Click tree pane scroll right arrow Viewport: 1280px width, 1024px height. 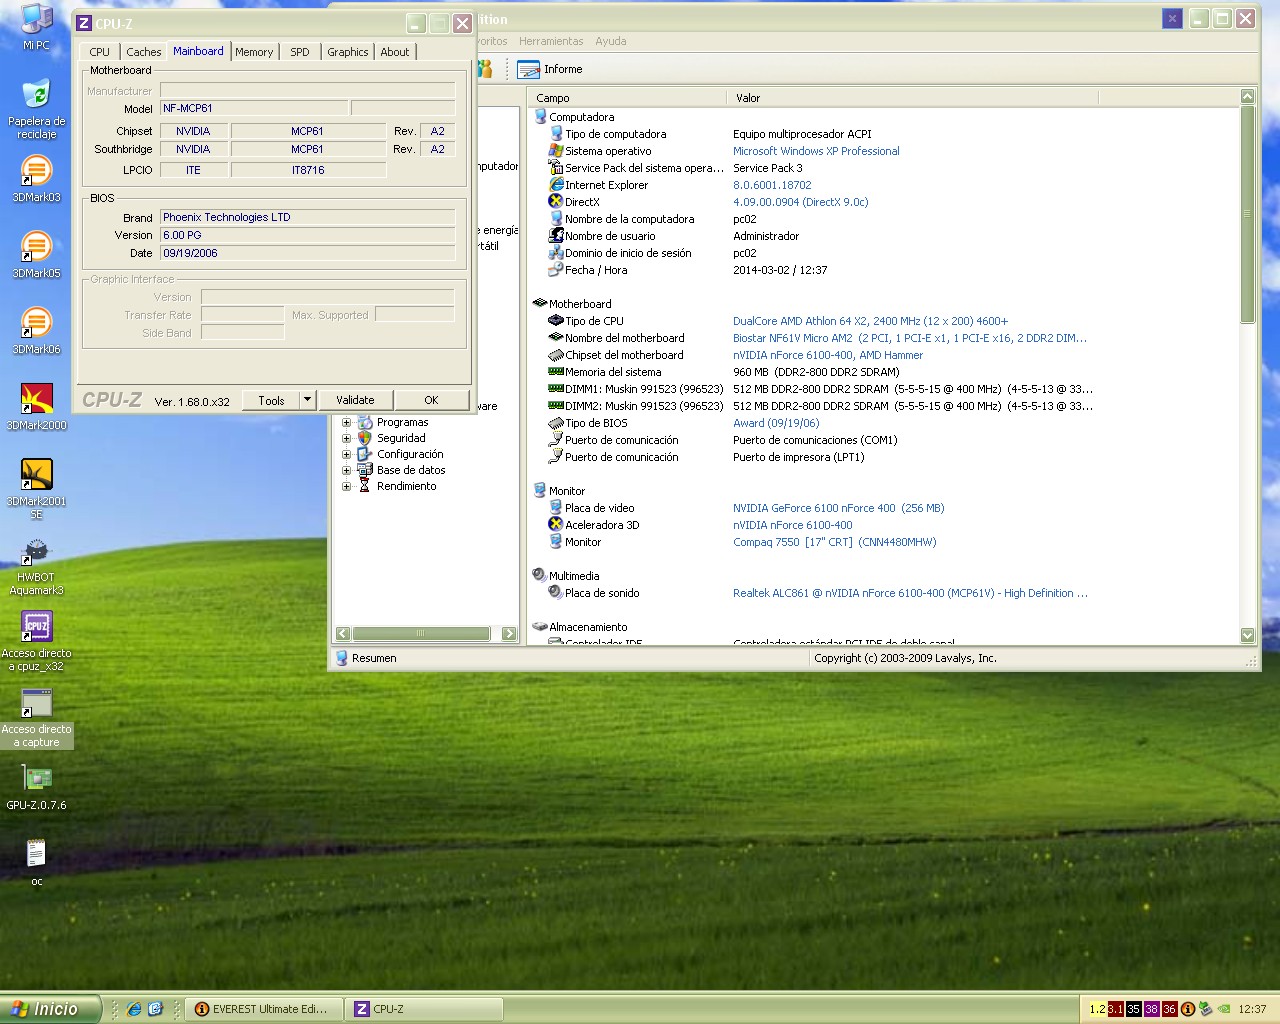click(509, 634)
